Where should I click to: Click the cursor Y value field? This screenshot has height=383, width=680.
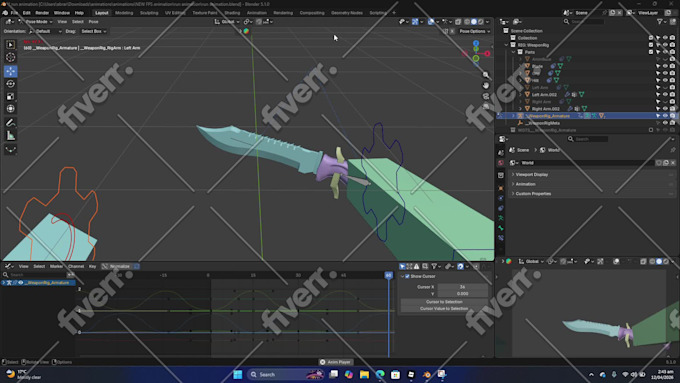[x=462, y=294]
